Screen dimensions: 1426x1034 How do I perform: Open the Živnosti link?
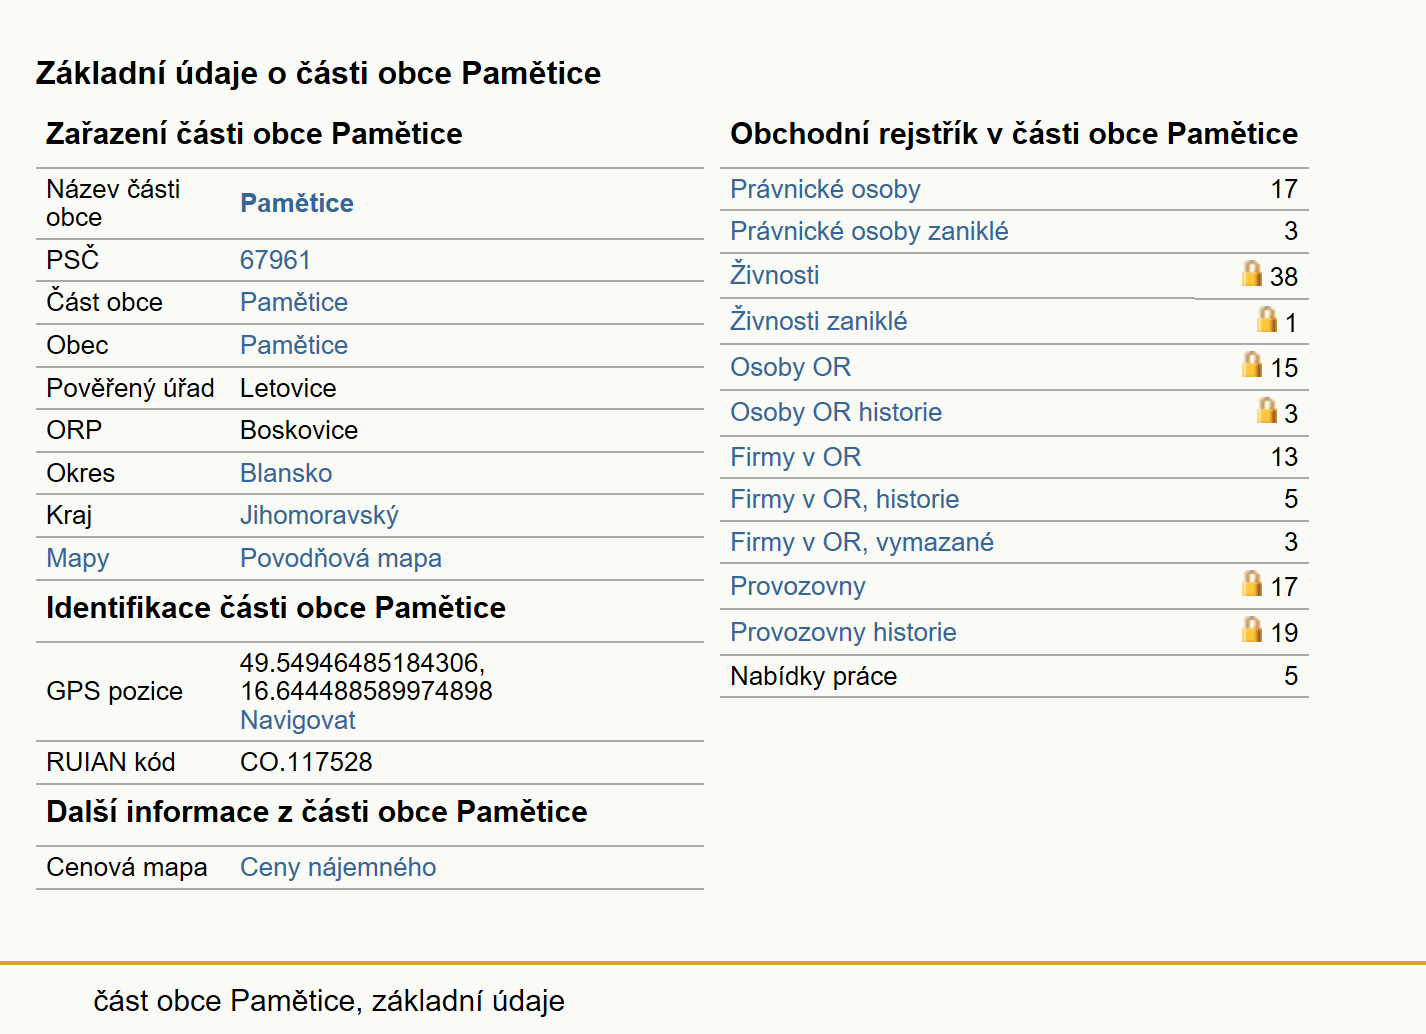(x=774, y=275)
